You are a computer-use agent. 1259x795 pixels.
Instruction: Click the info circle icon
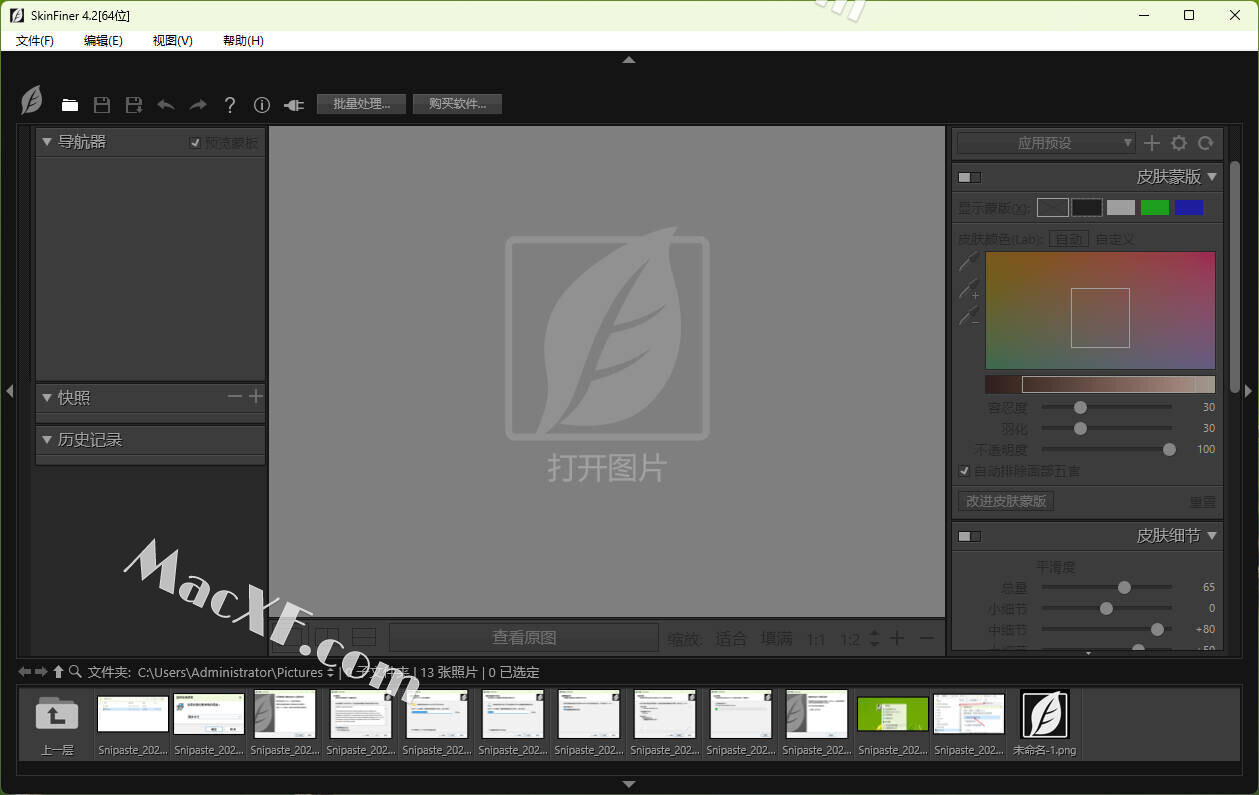pos(262,105)
